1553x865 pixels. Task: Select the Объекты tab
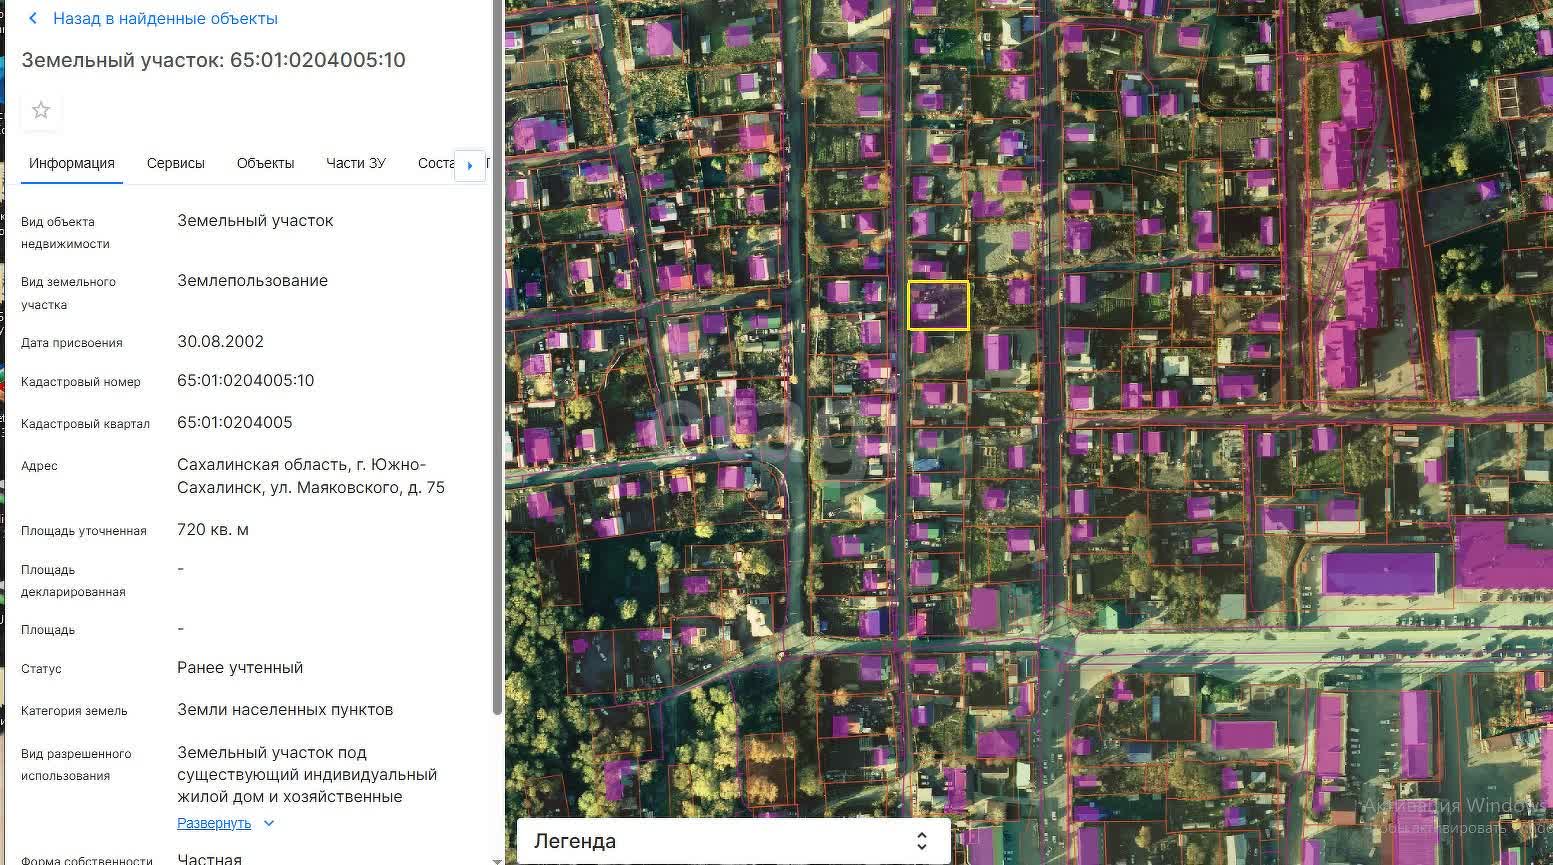[265, 163]
